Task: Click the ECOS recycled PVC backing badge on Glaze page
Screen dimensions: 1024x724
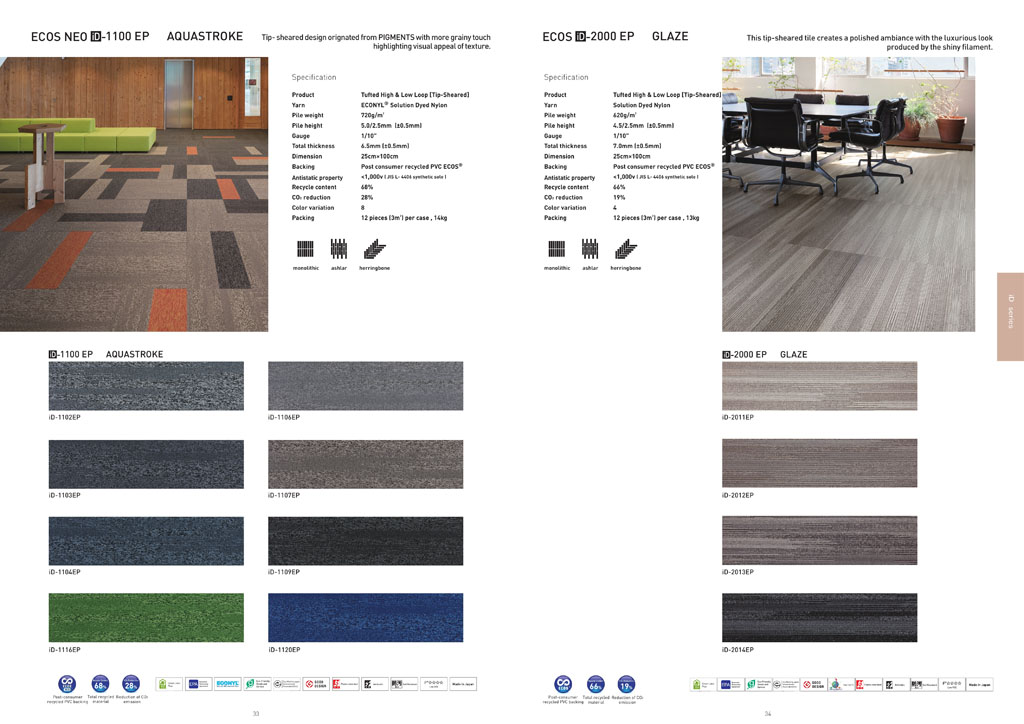Action: (x=563, y=684)
